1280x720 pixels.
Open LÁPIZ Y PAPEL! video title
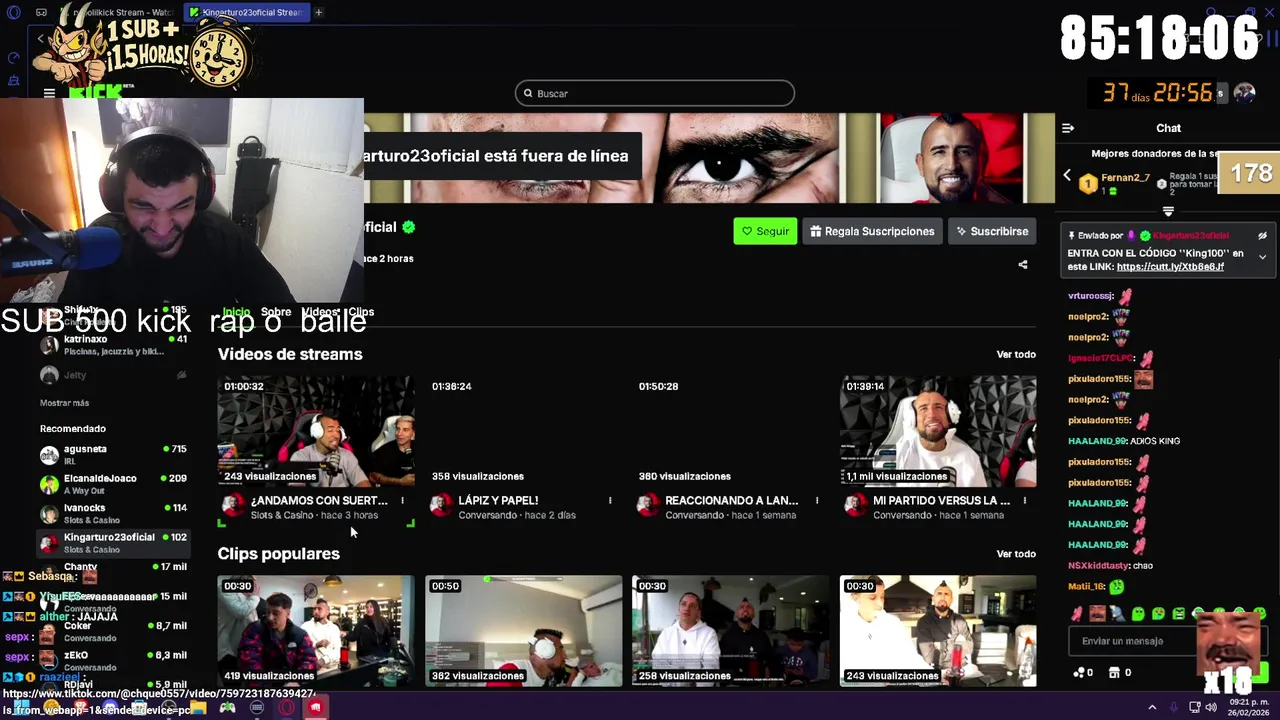pyautogui.click(x=498, y=500)
